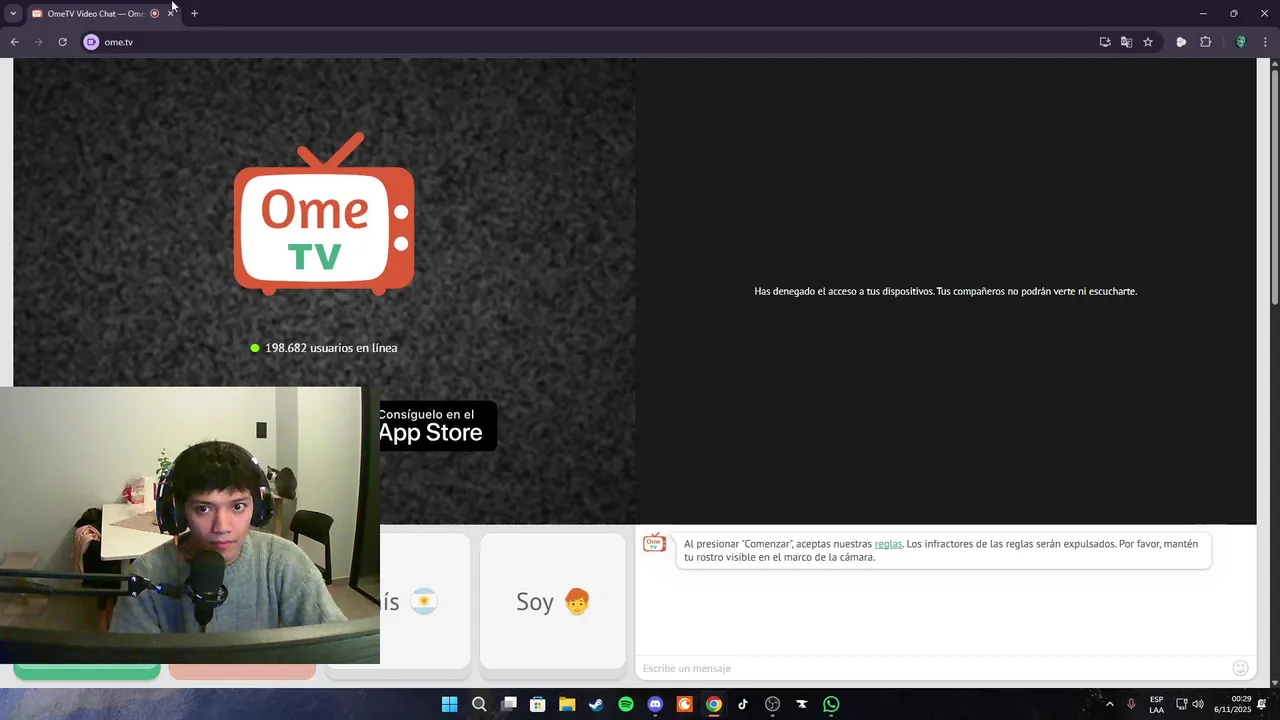Open Task View on the taskbar
1280x720 pixels.
(x=509, y=704)
